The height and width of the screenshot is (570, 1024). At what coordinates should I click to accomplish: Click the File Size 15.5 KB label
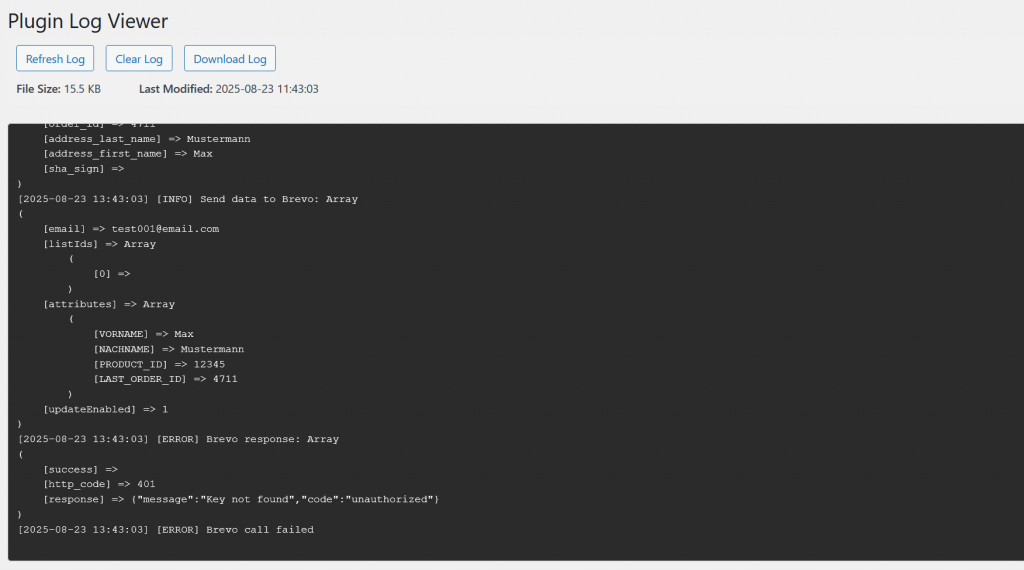[x=59, y=89]
